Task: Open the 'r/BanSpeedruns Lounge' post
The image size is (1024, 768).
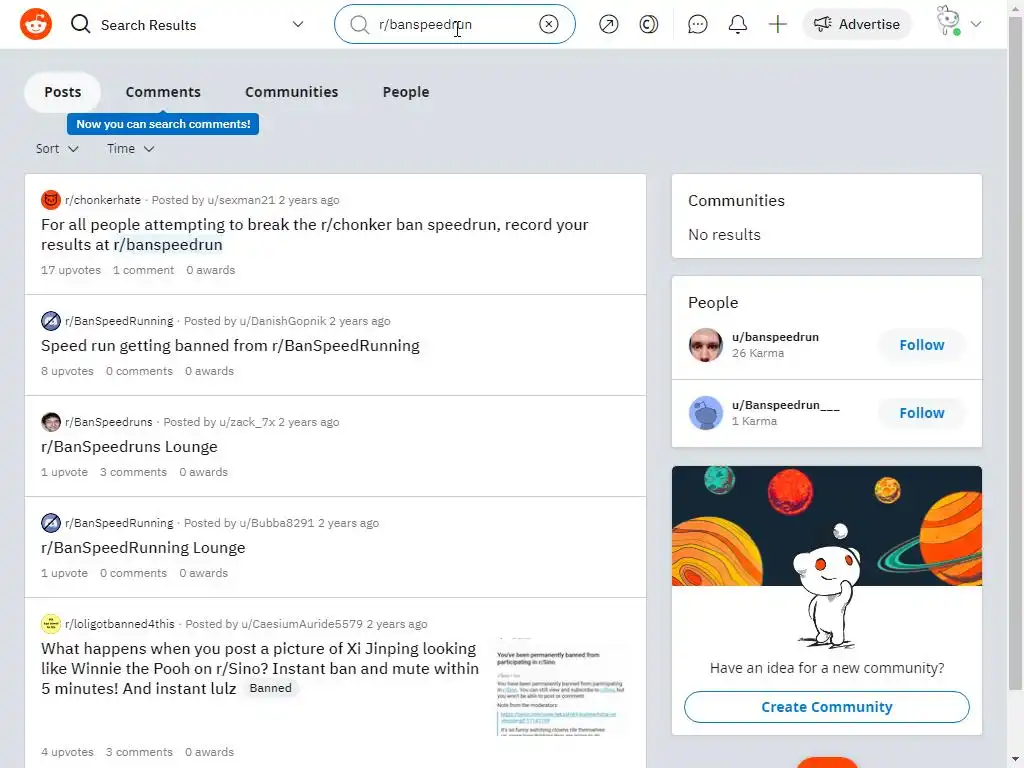Action: pyautogui.click(x=129, y=447)
